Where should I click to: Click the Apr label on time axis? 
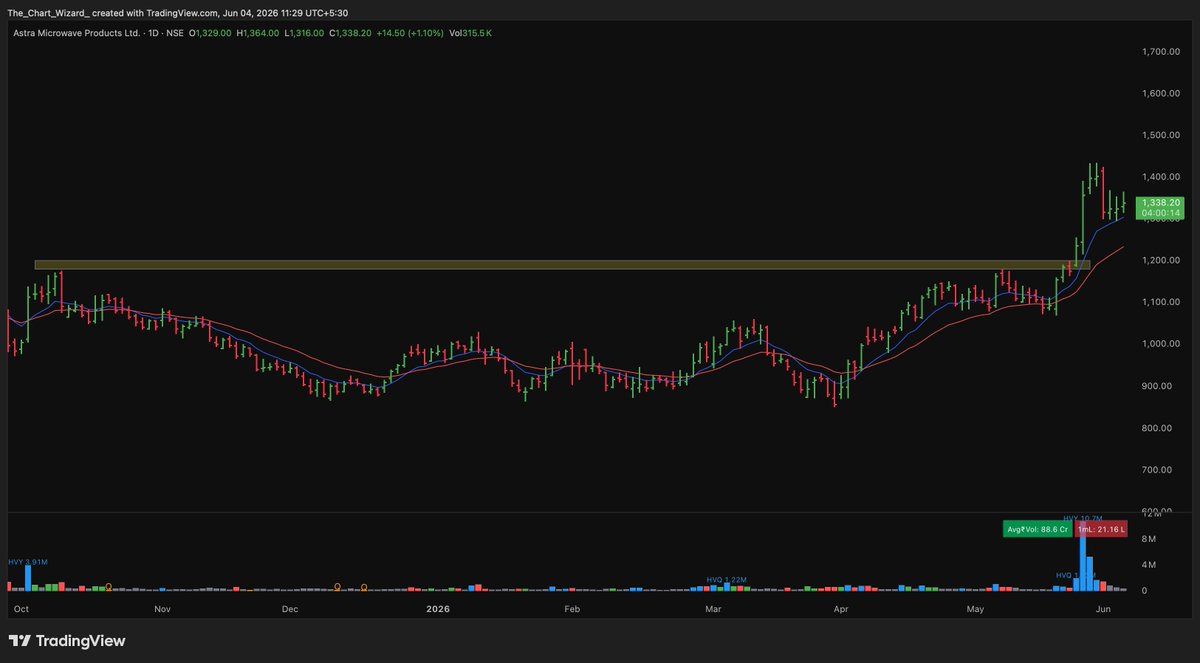tap(840, 608)
